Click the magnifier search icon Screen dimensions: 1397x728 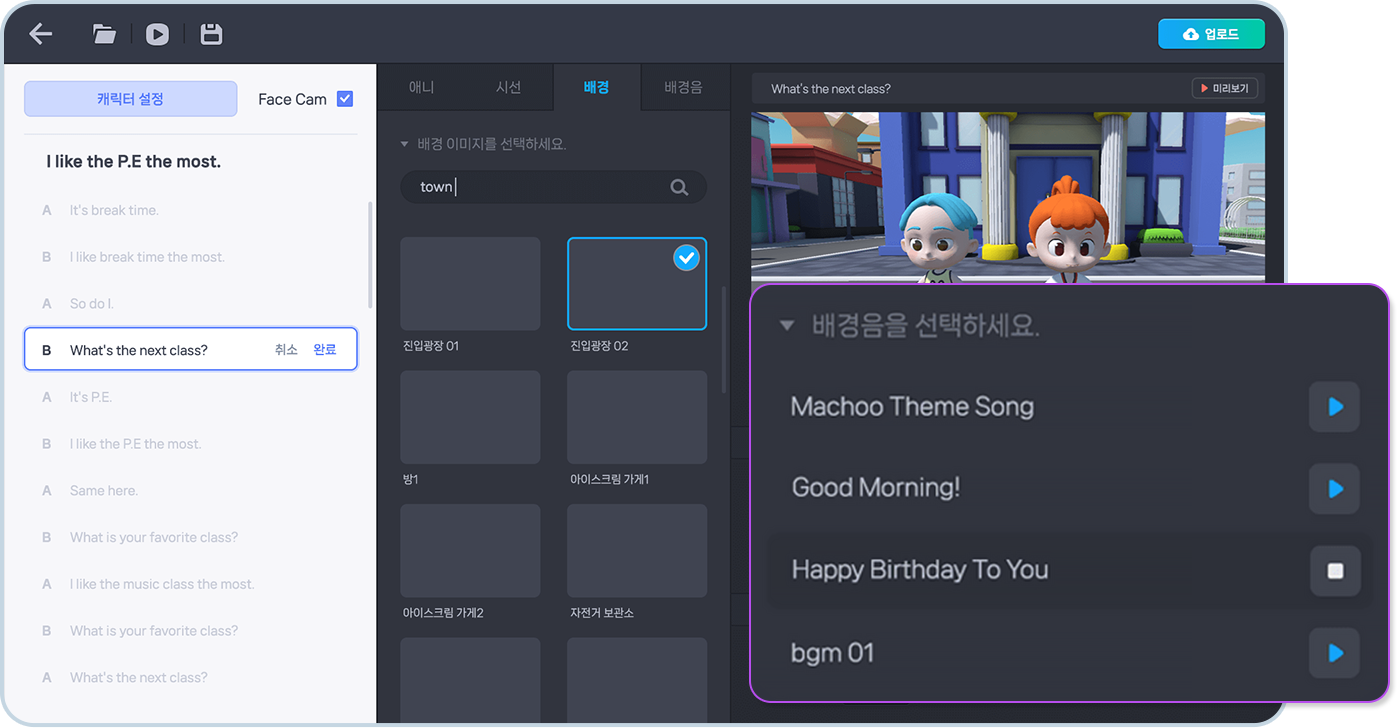tap(679, 187)
